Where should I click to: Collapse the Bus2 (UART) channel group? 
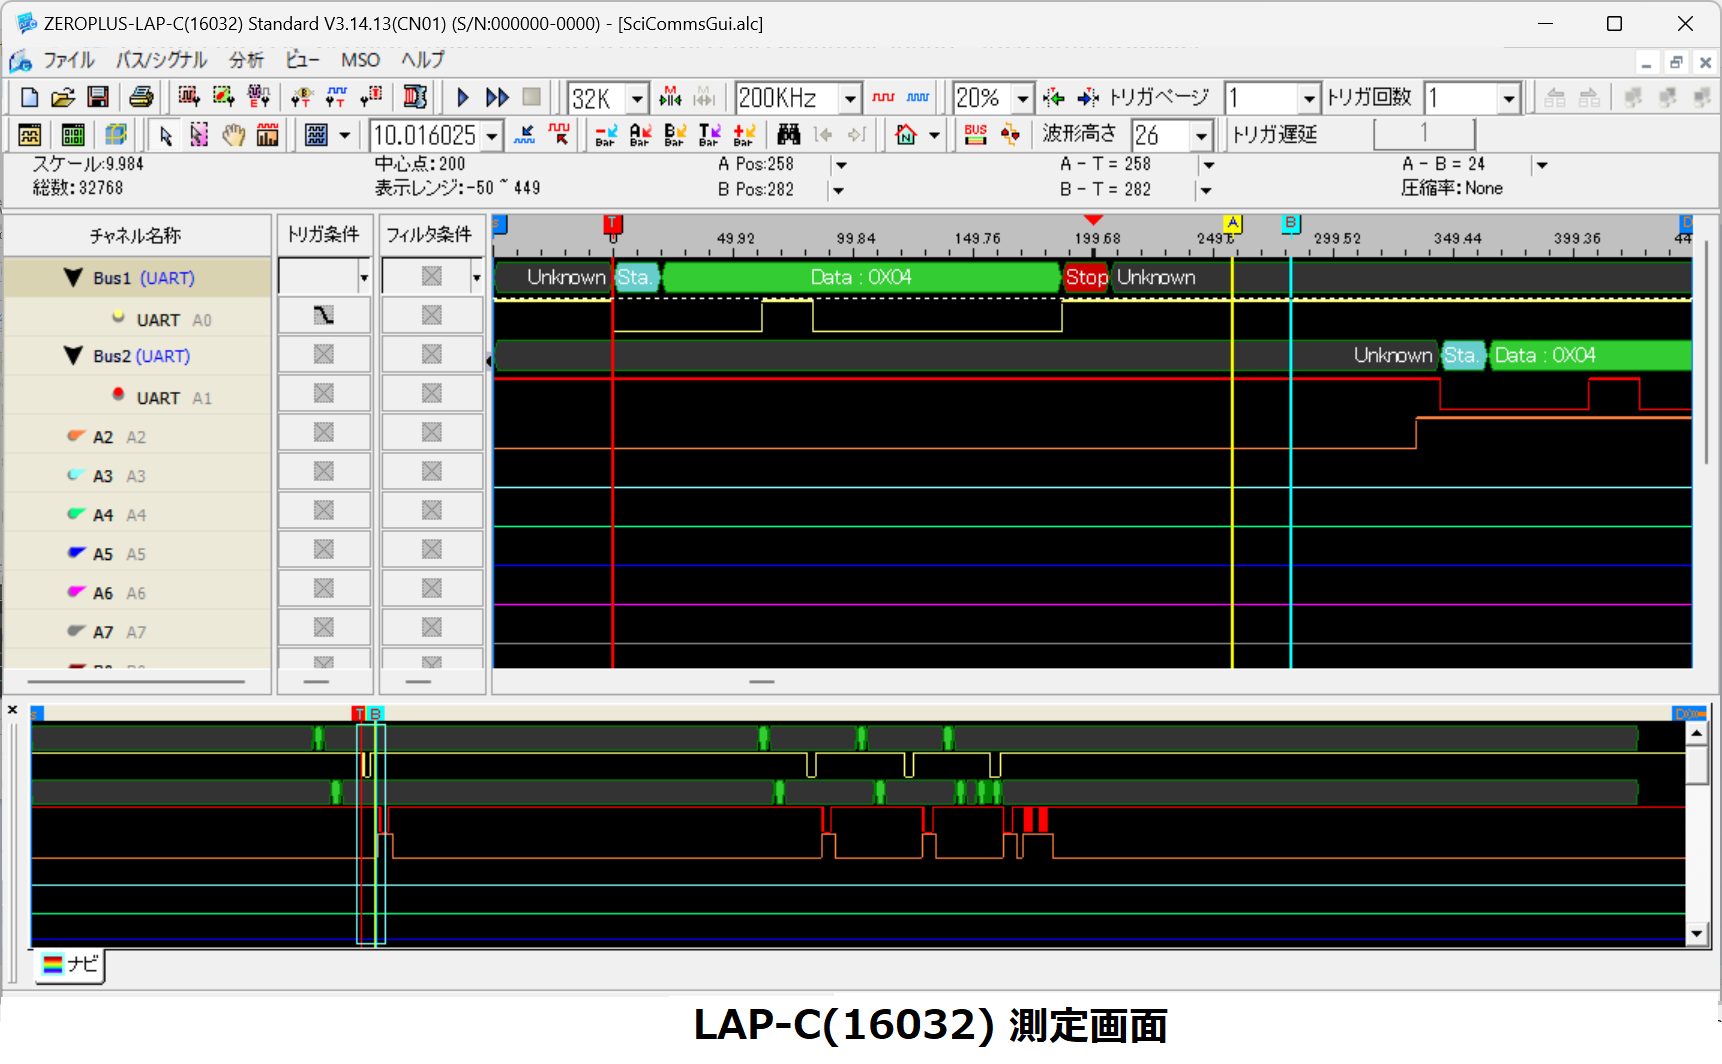pyautogui.click(x=72, y=356)
